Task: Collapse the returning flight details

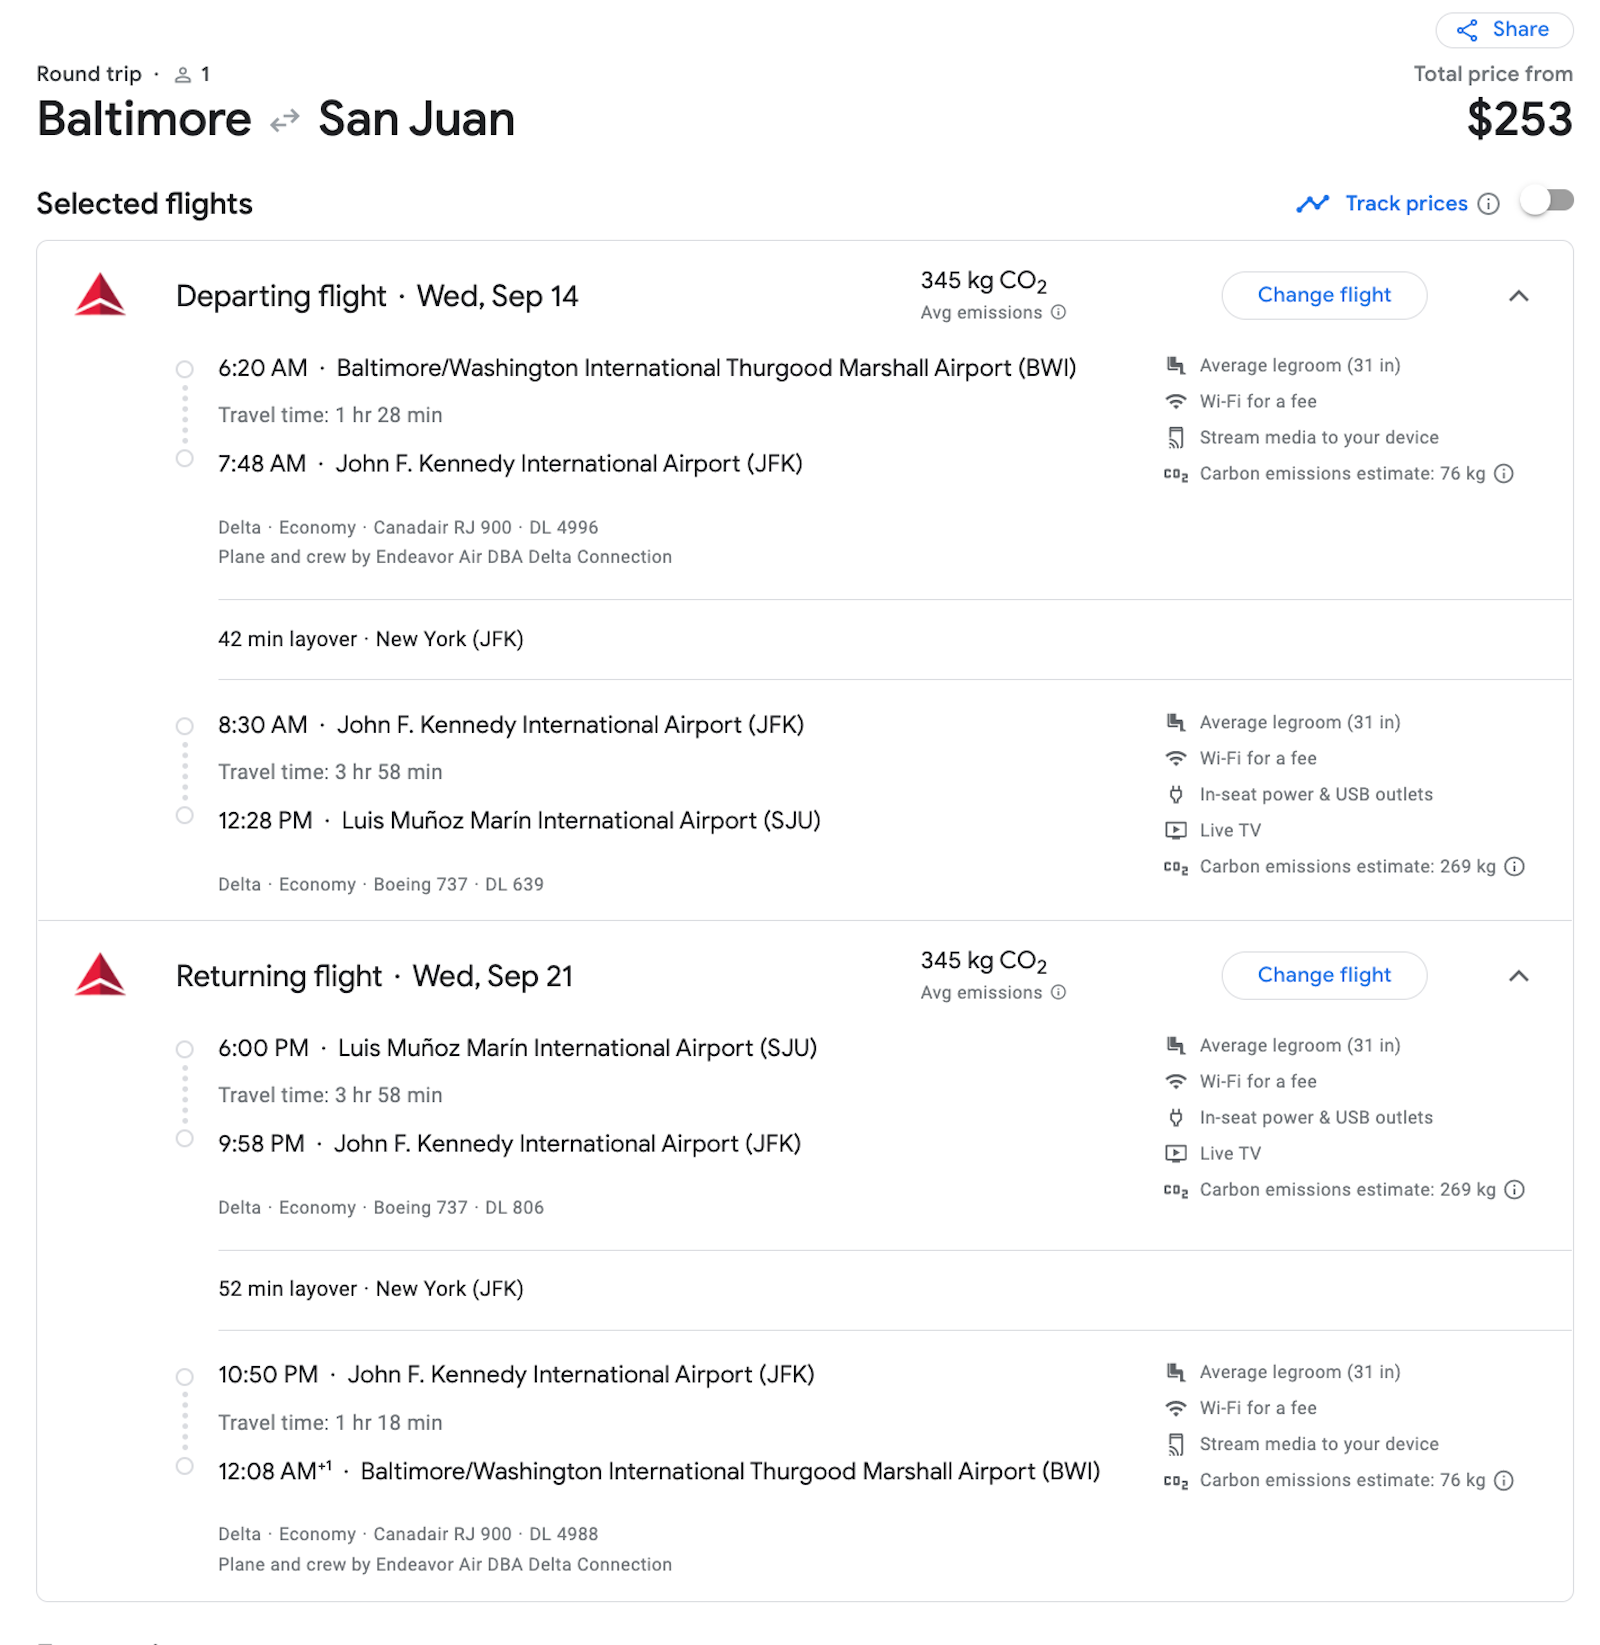Action: click(1519, 976)
